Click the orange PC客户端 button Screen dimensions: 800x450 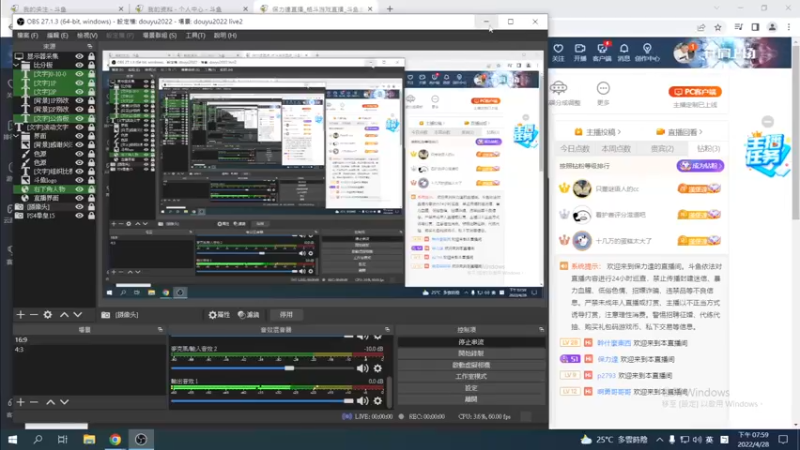pos(695,92)
